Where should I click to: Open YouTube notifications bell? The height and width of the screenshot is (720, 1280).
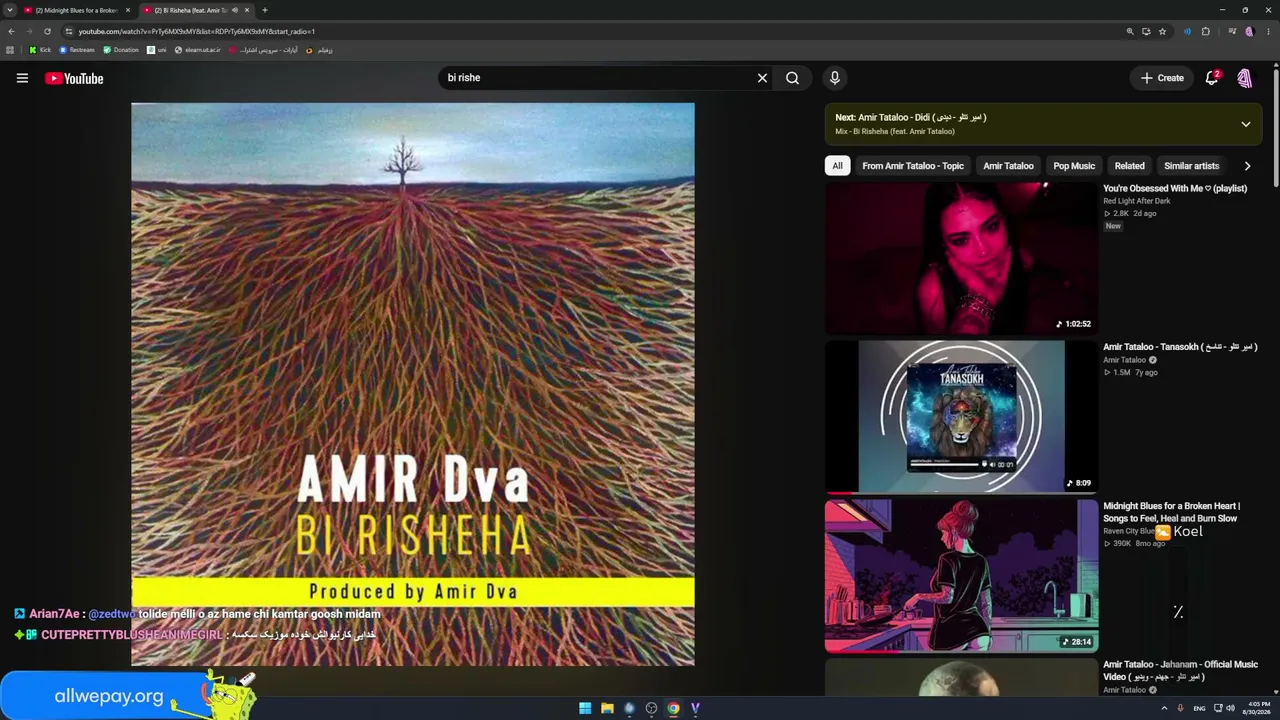[x=1212, y=78]
